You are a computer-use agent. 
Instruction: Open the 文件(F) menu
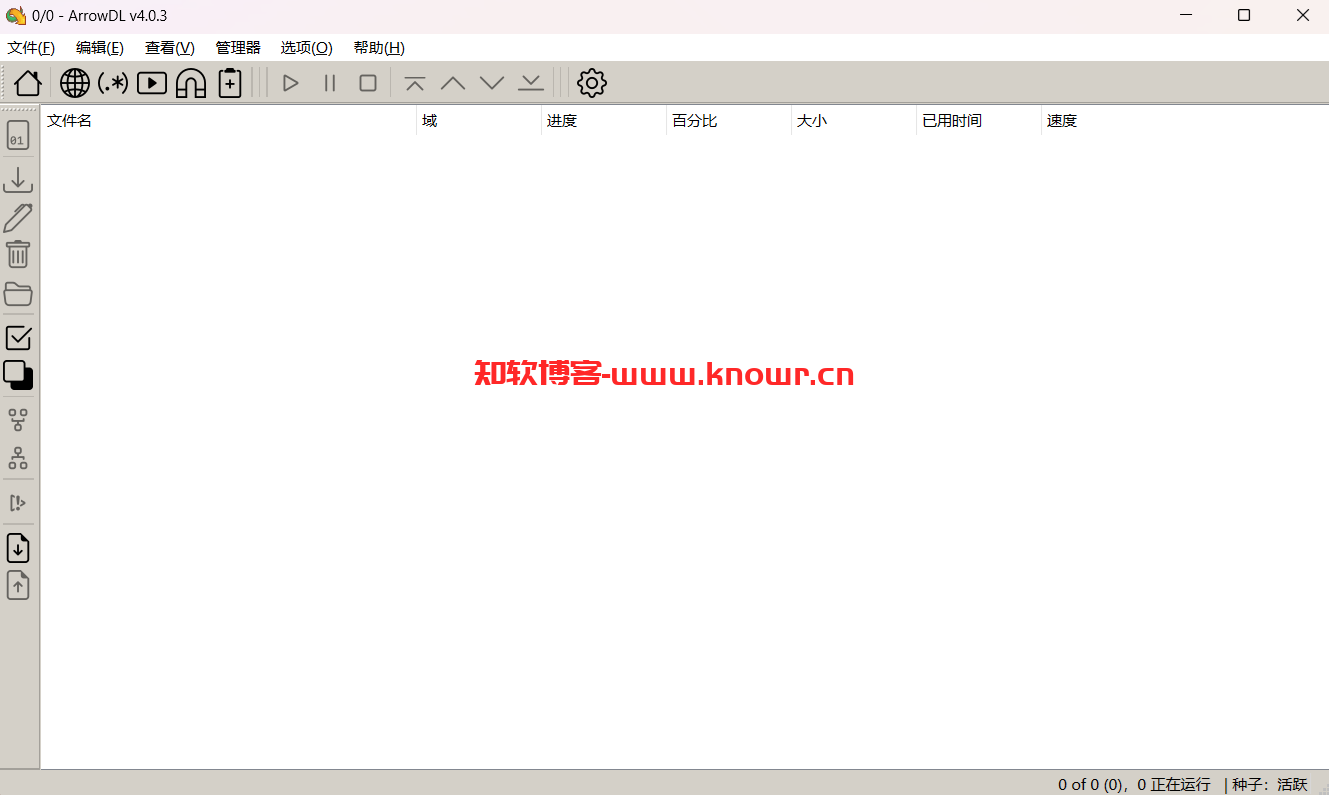coord(31,48)
